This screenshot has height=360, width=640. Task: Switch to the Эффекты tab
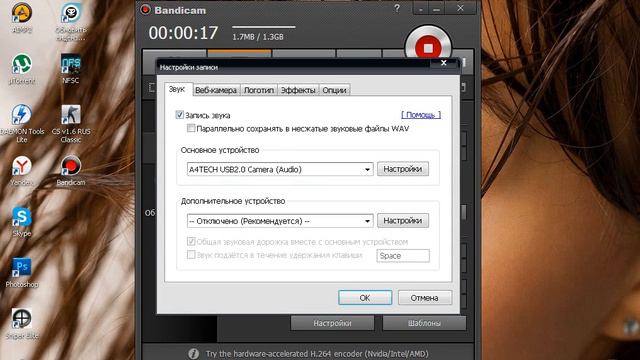pyautogui.click(x=298, y=90)
